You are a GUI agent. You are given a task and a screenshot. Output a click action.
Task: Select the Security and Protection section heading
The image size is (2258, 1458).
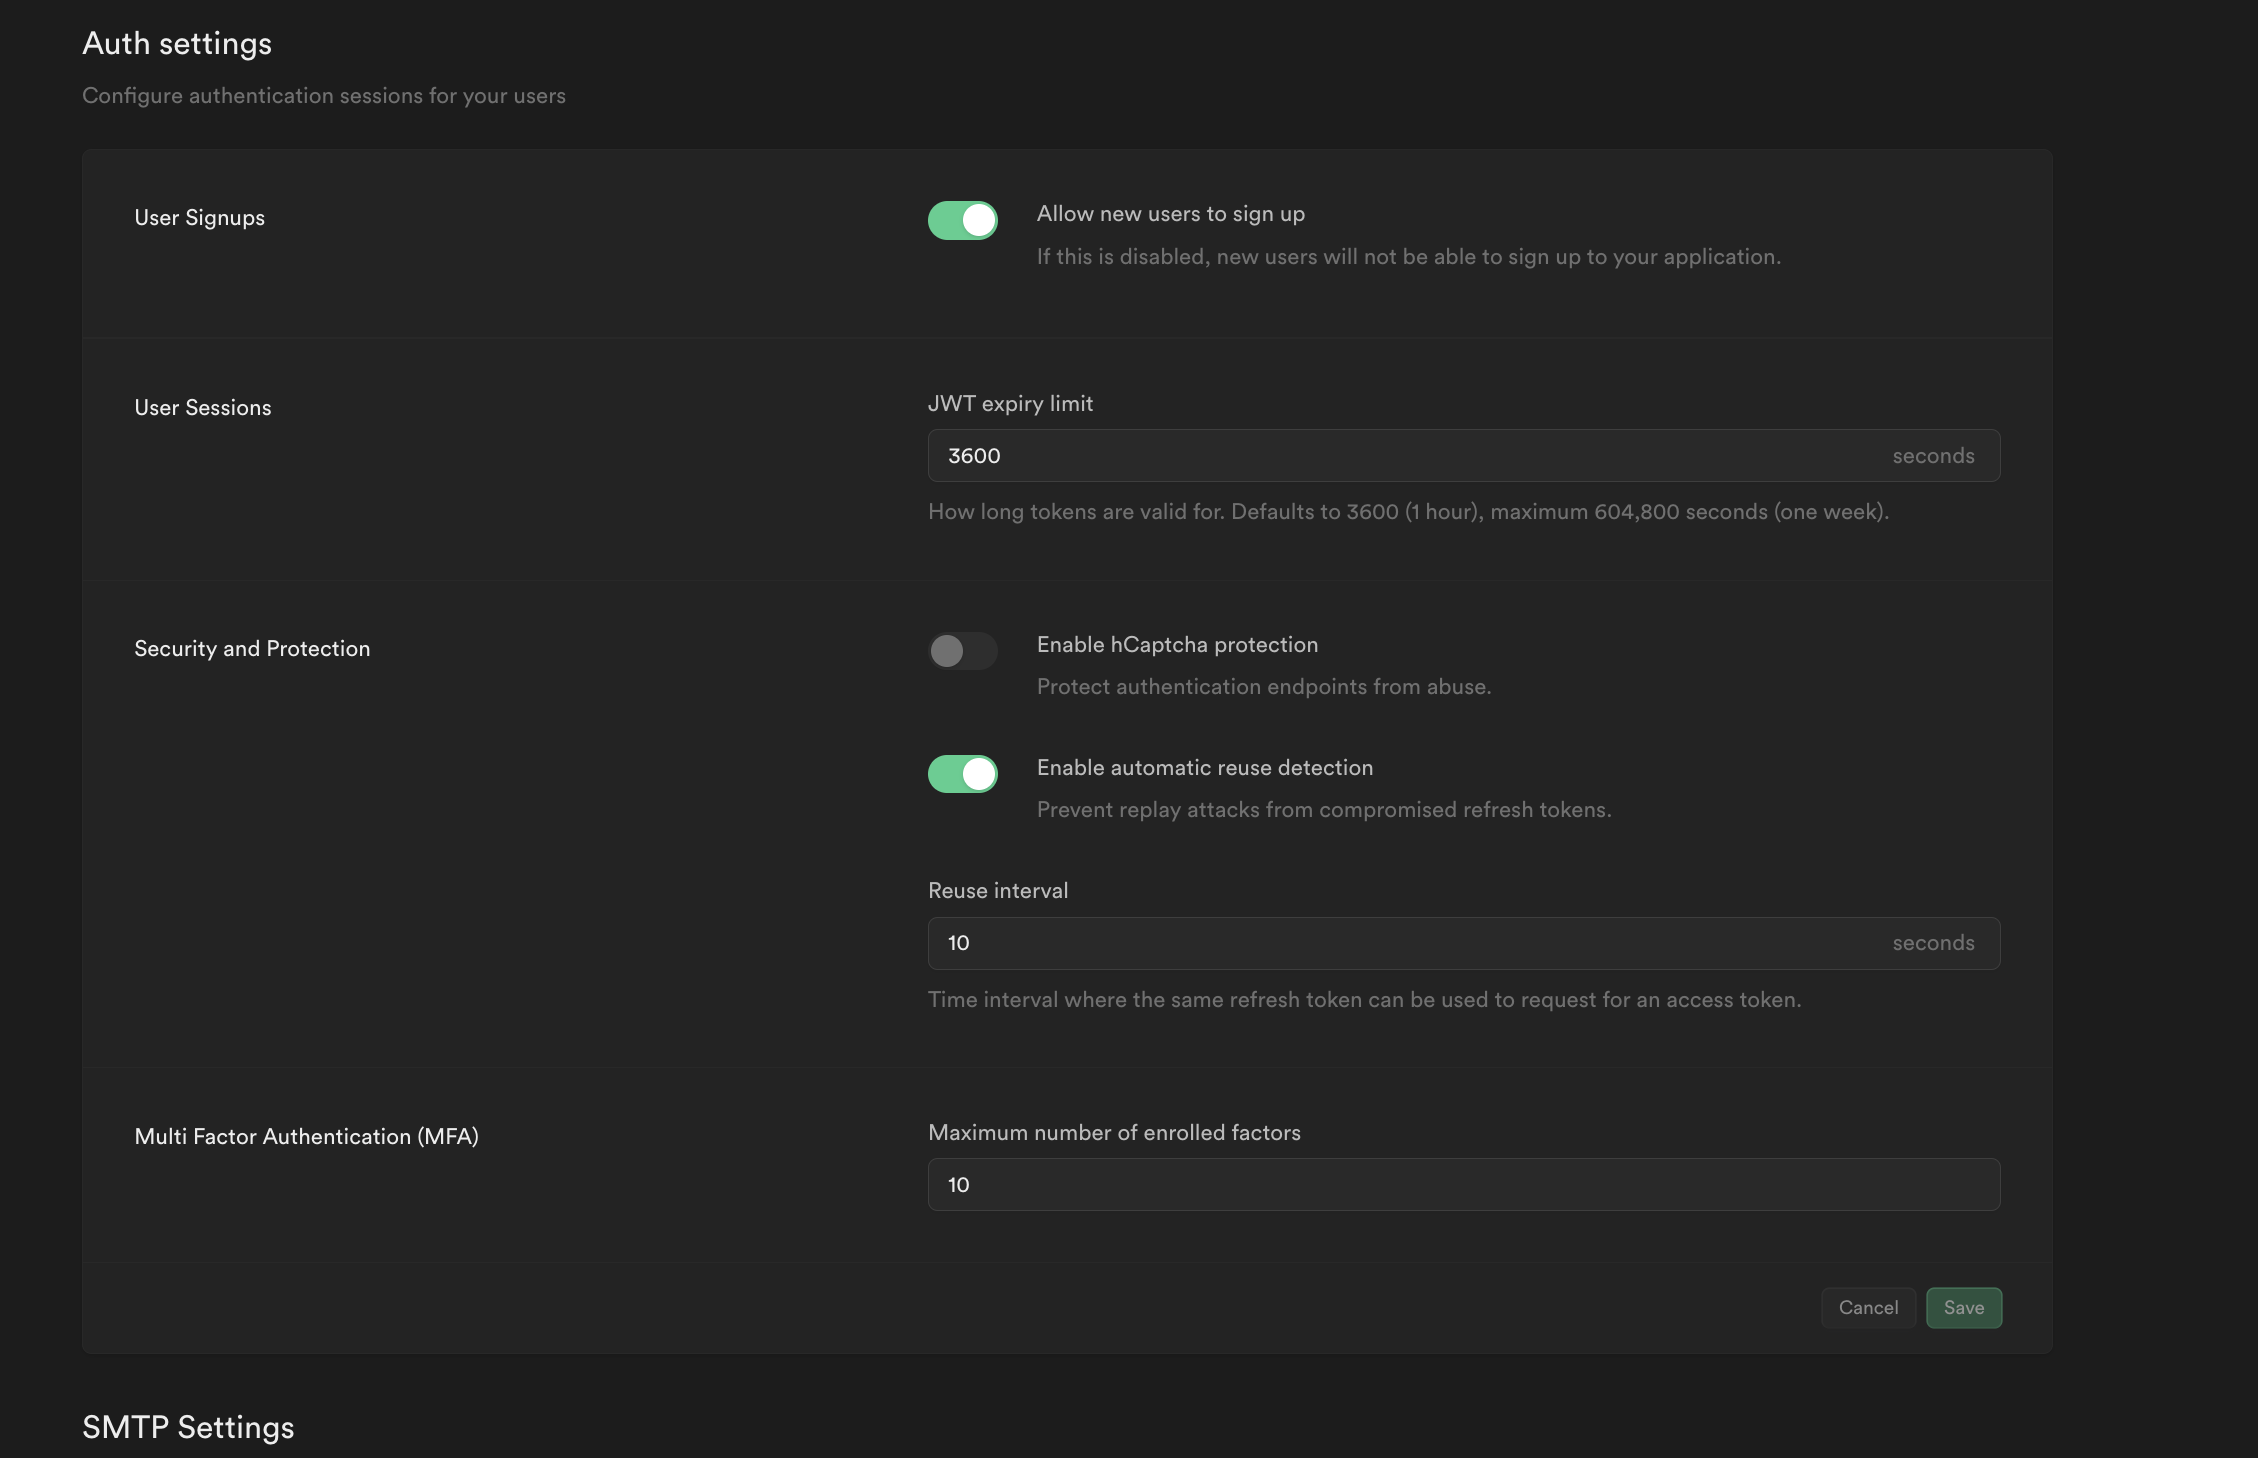click(x=252, y=649)
